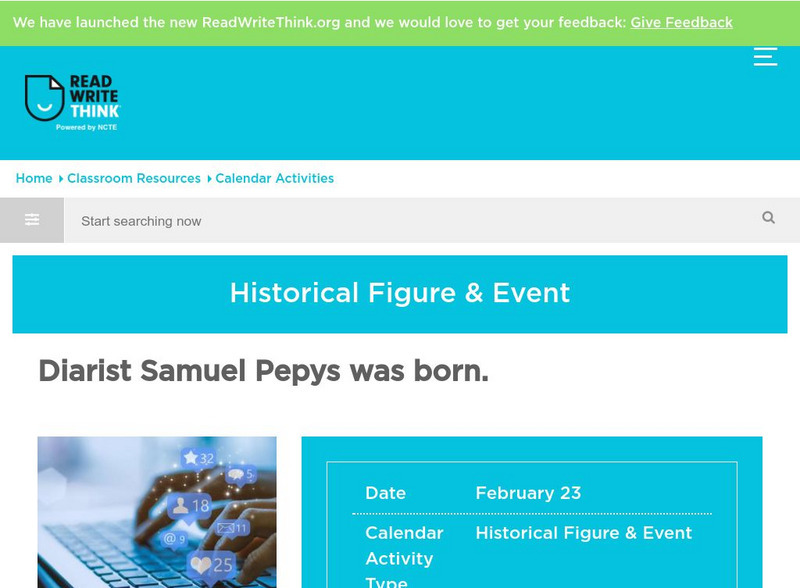
Task: Click the arrow before Classroom Resources
Action: 60,179
